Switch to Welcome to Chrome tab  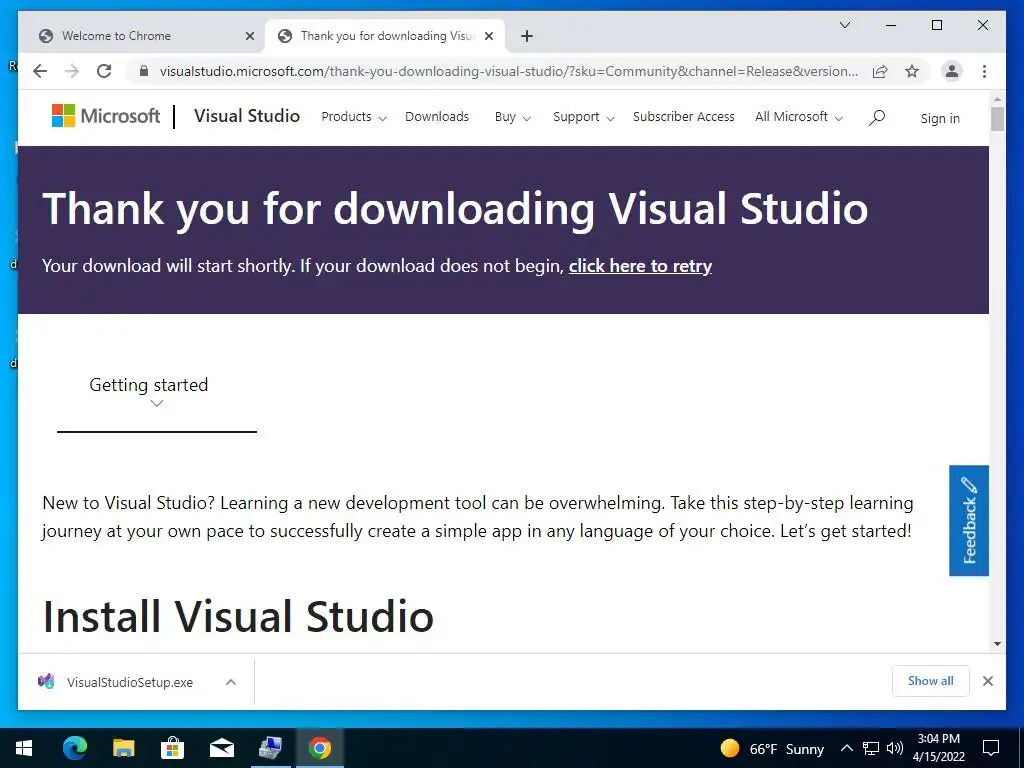click(141, 36)
